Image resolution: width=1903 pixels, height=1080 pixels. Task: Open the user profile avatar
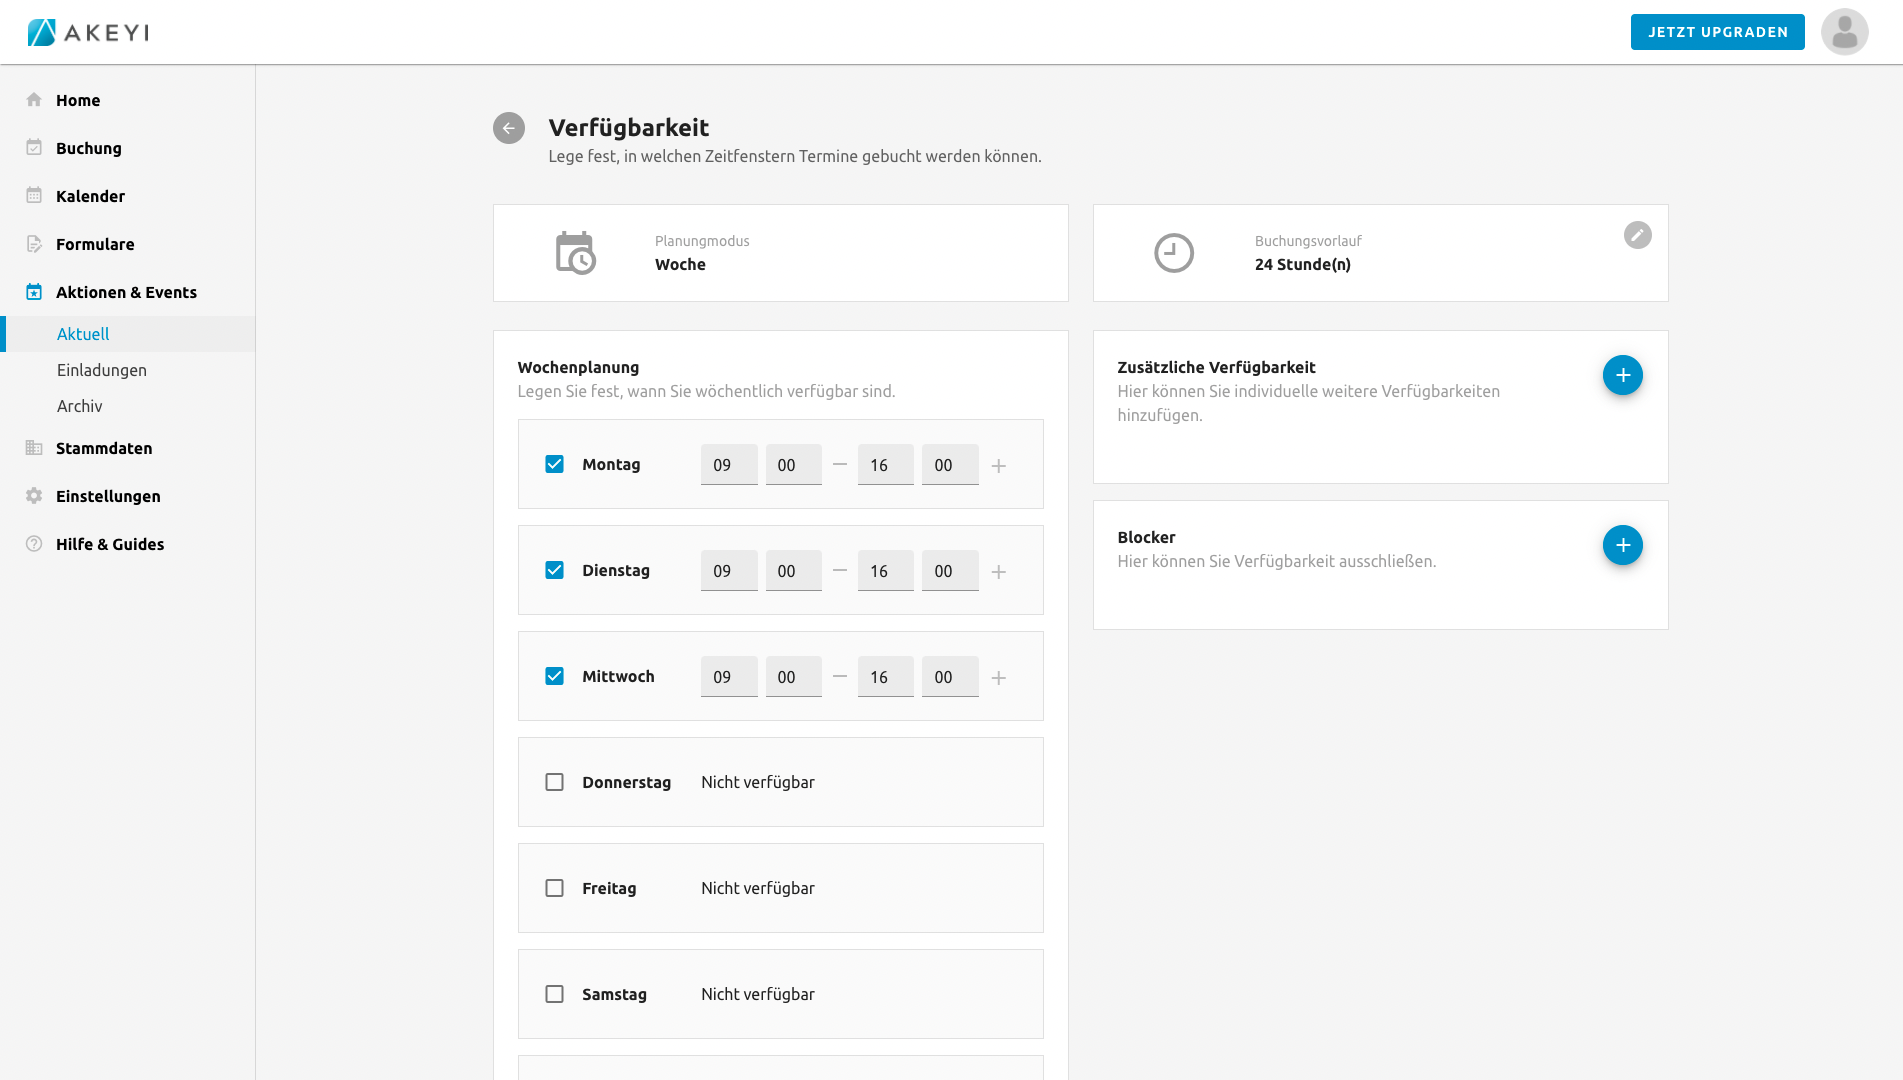tap(1844, 32)
